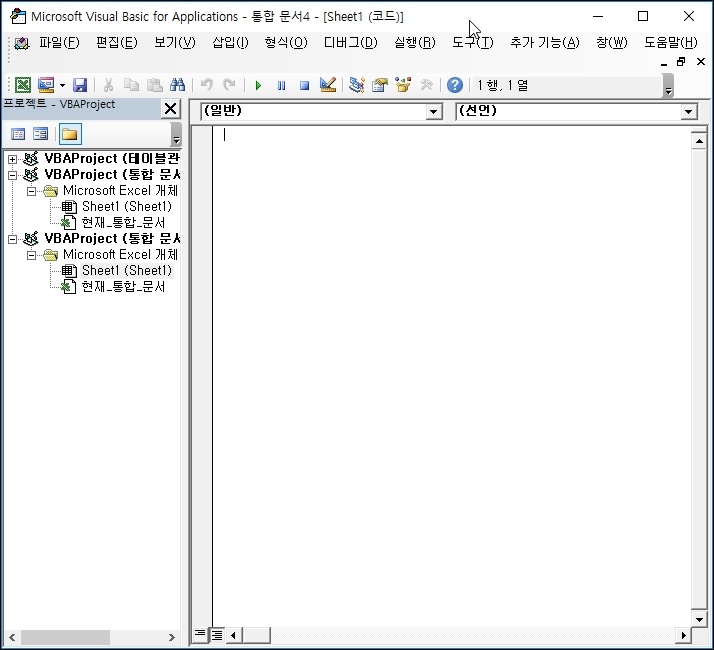714x650 pixels.
Task: Open the 실행(R) menu
Action: tap(414, 42)
